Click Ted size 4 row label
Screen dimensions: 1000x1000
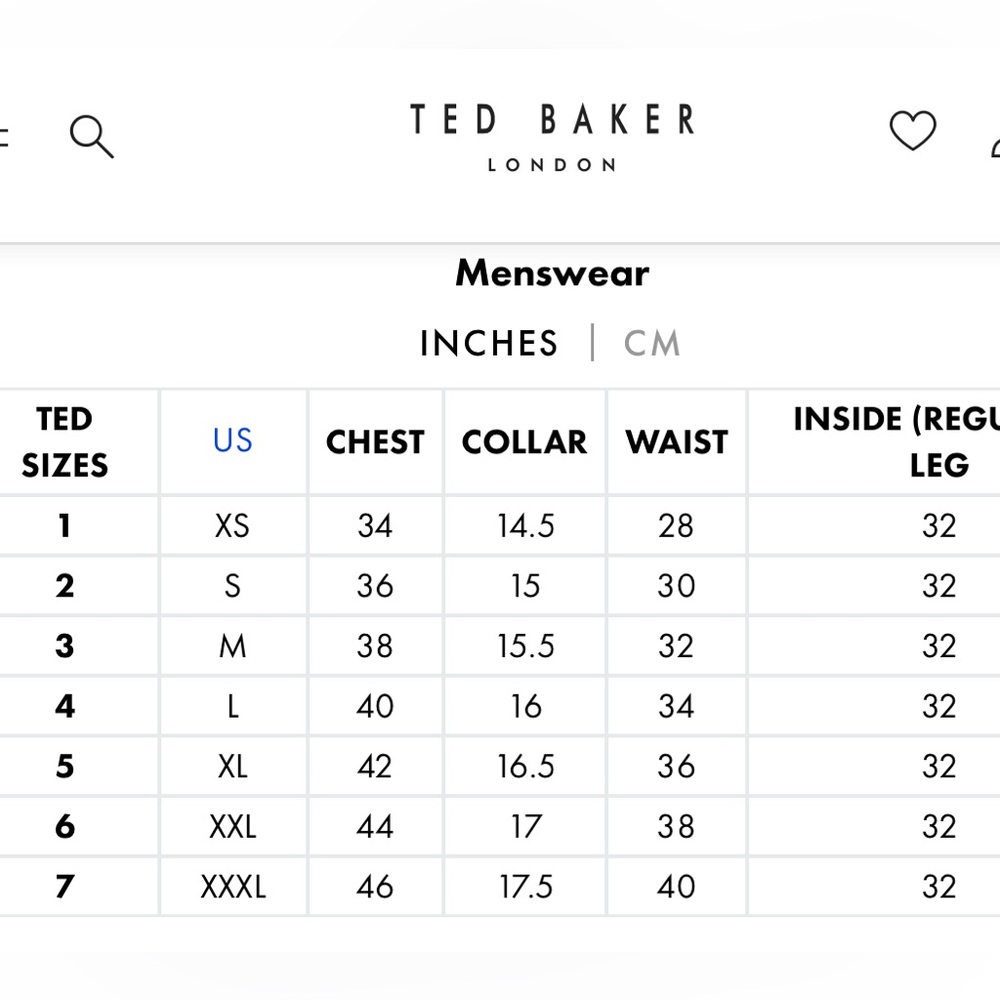(65, 706)
